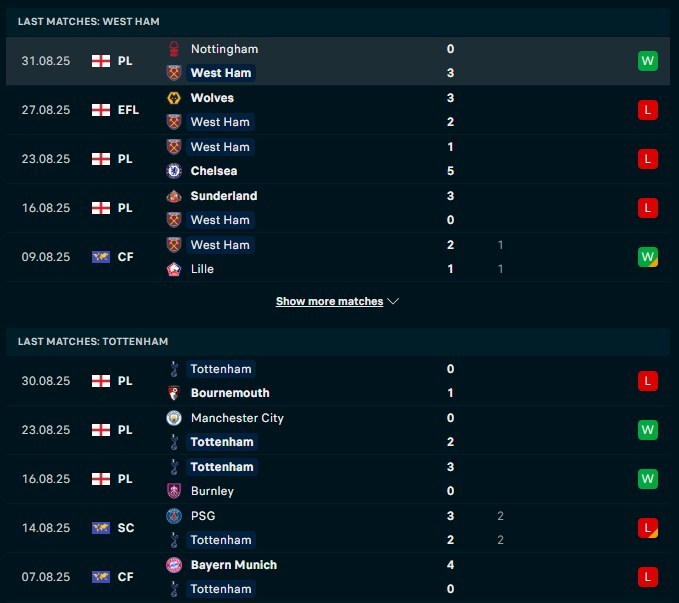Click the Chelsea club crest icon
This screenshot has width=679, height=603.
[174, 171]
